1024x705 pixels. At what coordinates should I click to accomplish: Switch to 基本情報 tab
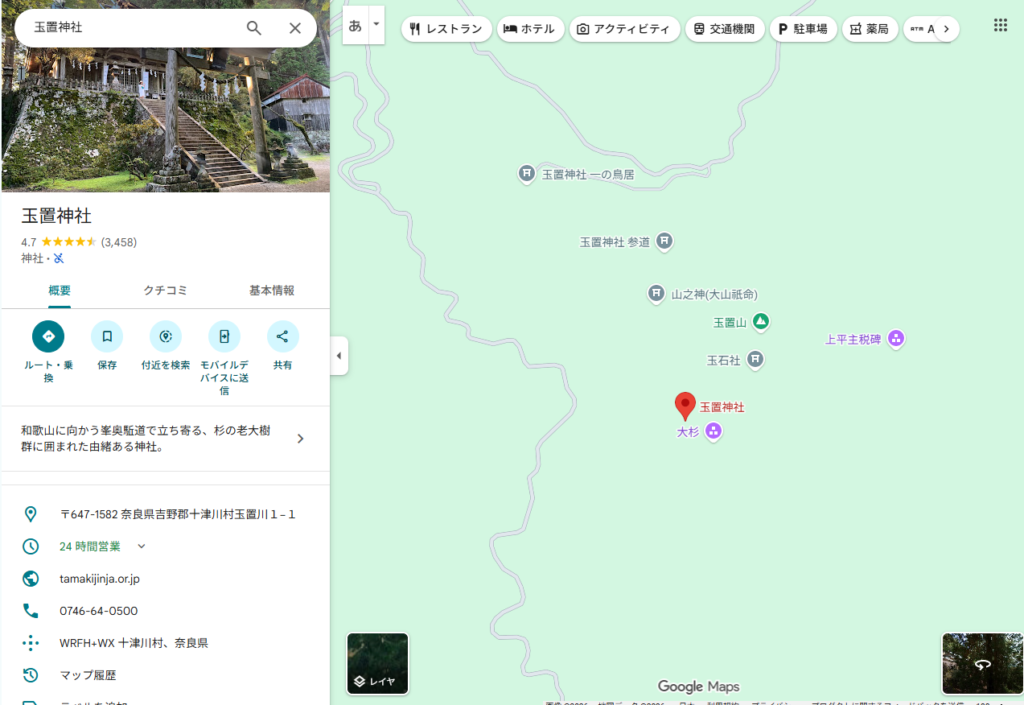coord(271,291)
